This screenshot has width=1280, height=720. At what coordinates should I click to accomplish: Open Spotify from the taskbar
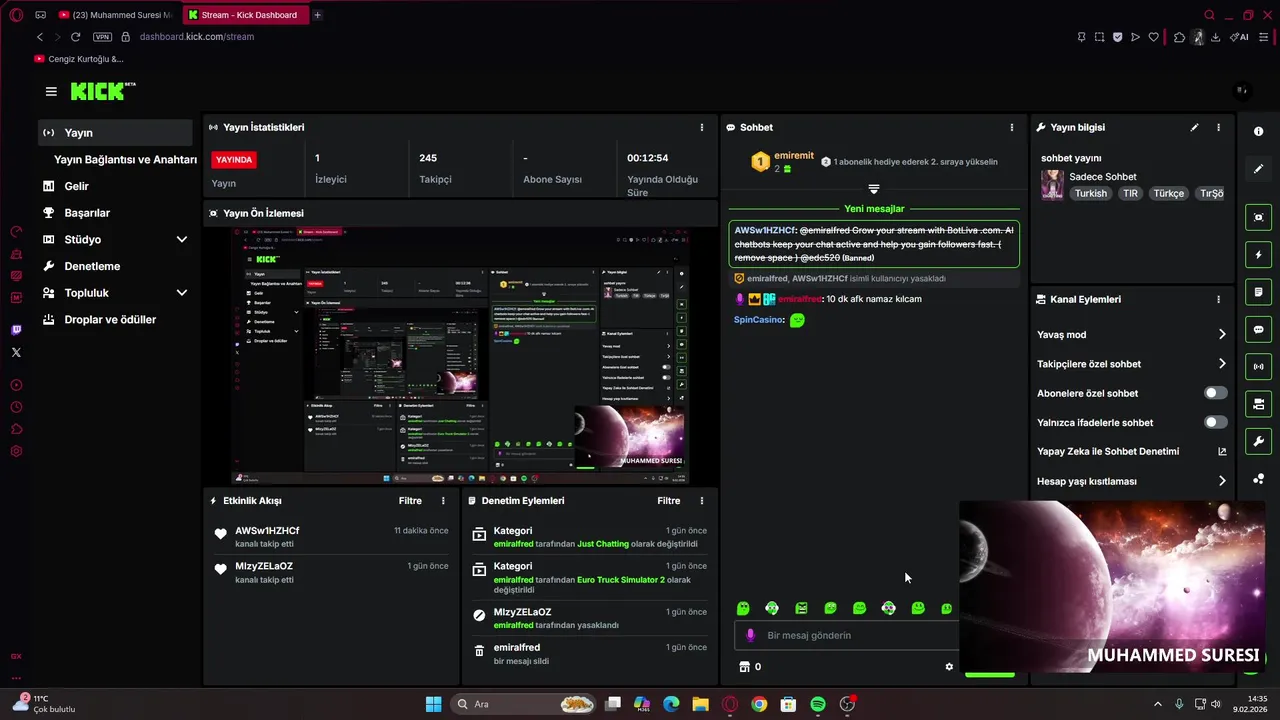point(818,704)
